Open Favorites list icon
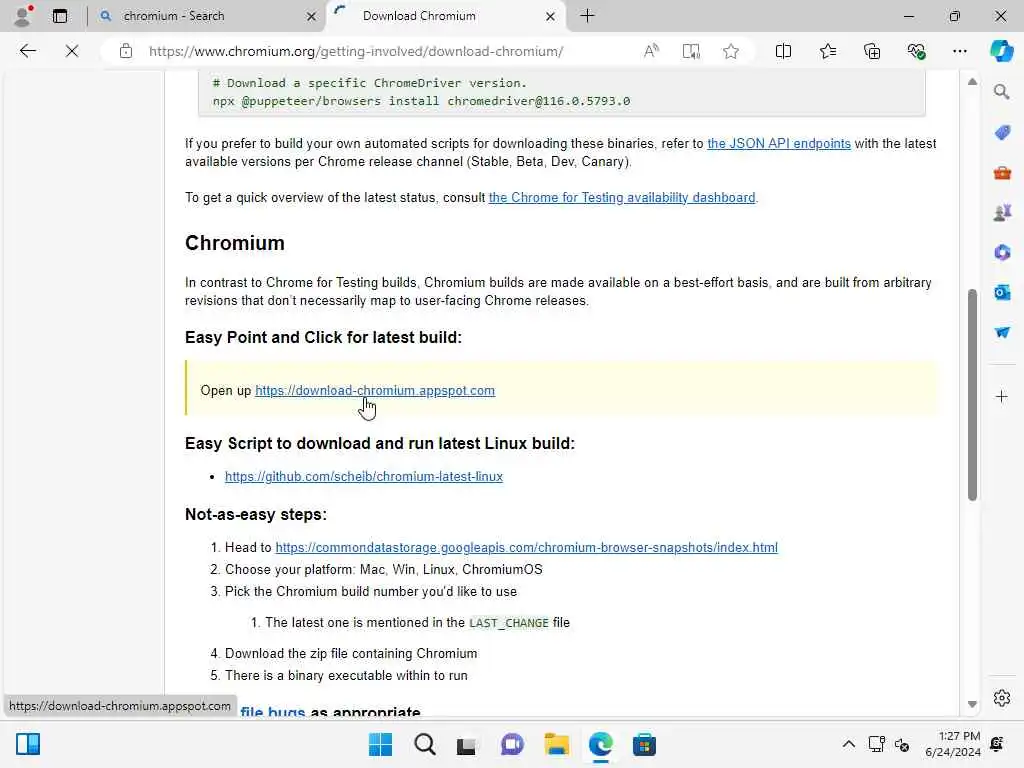The width and height of the screenshot is (1024, 768). coord(827,51)
